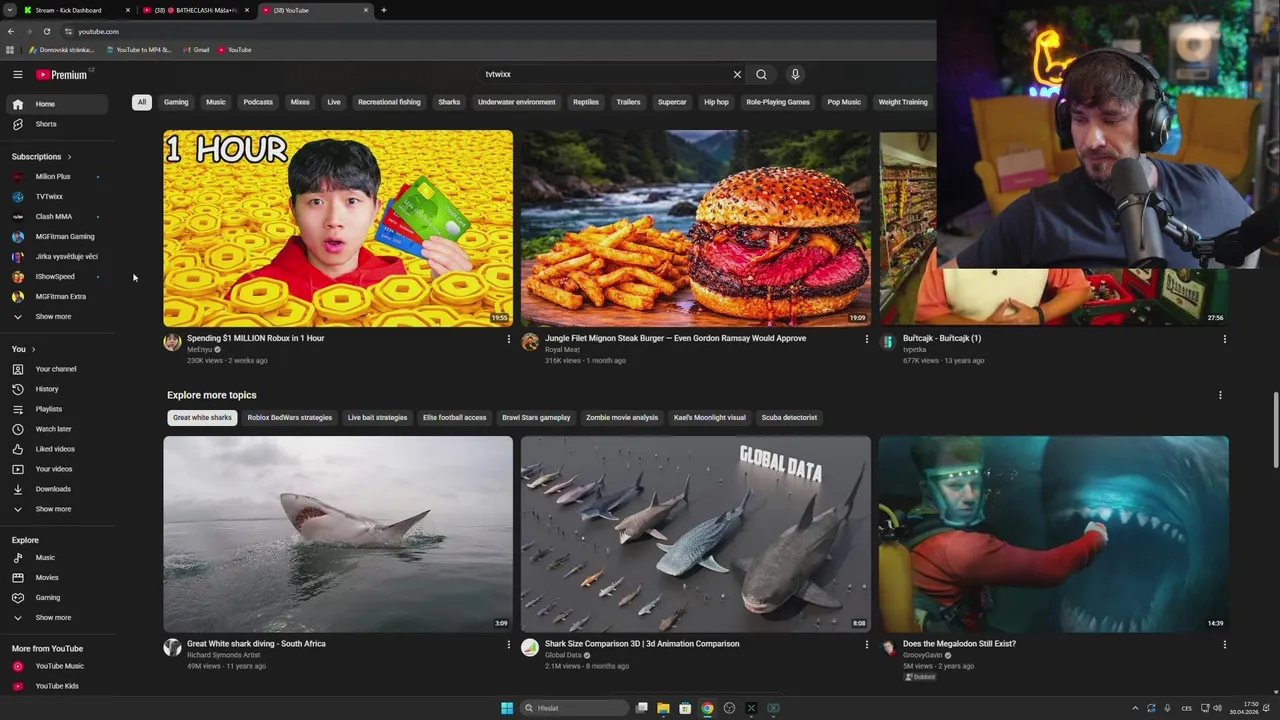This screenshot has height=720, width=1280.
Task: Open the Clash MMA subscription channel
Action: pos(57,217)
